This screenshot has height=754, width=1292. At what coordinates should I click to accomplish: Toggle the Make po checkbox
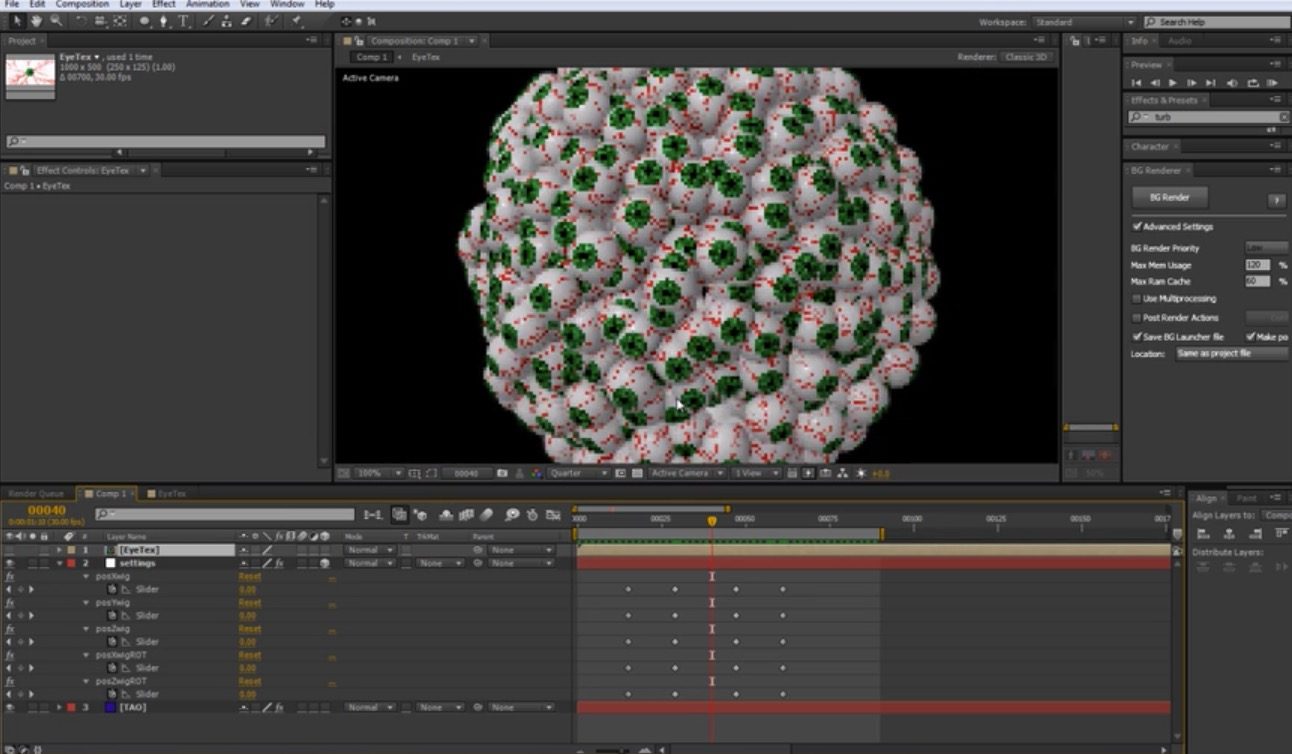[1251, 337]
